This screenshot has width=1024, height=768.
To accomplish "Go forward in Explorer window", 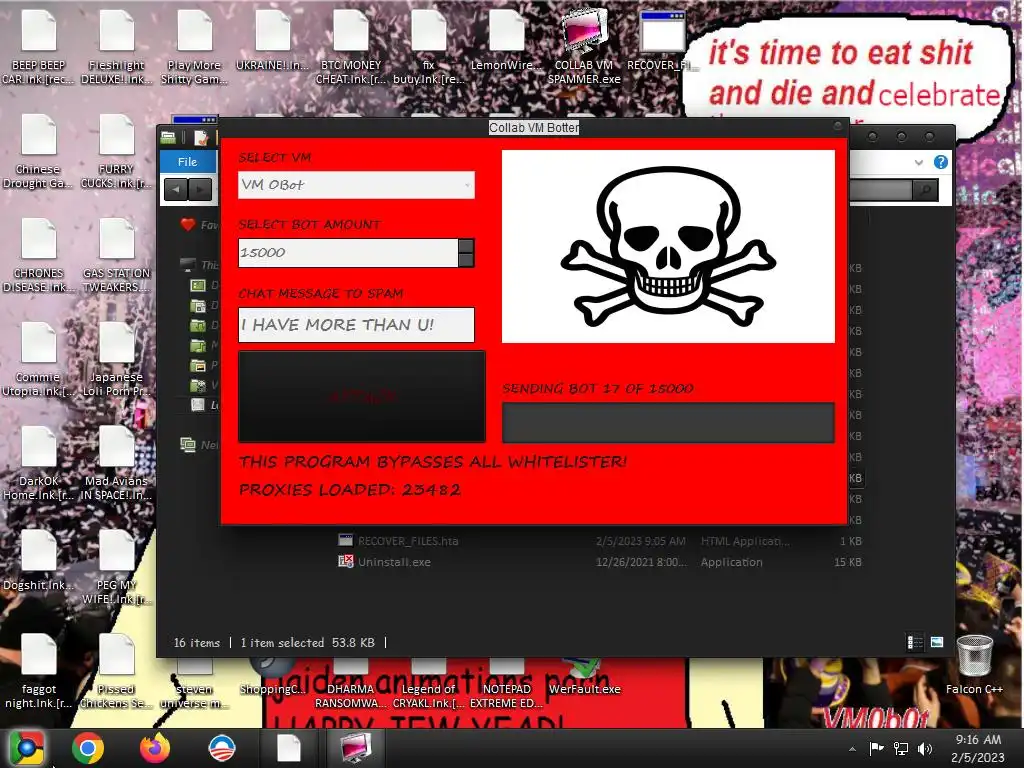I will pyautogui.click(x=200, y=189).
